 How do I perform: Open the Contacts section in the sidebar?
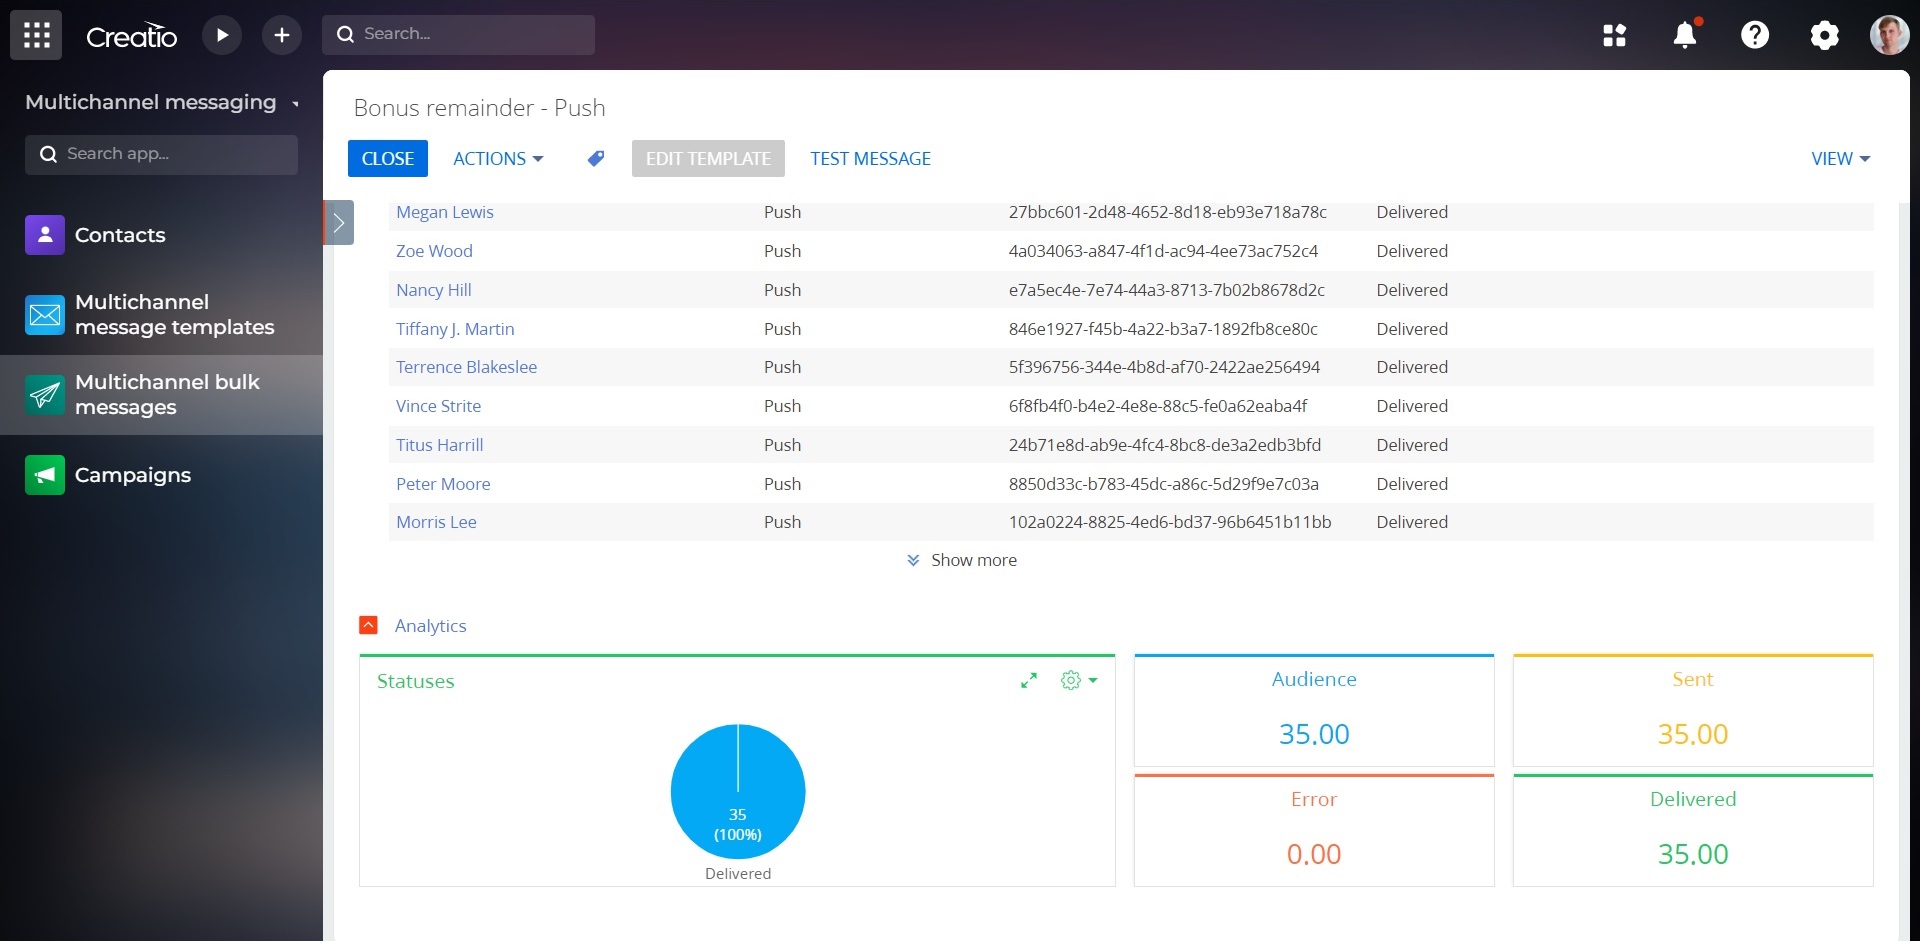tap(120, 235)
